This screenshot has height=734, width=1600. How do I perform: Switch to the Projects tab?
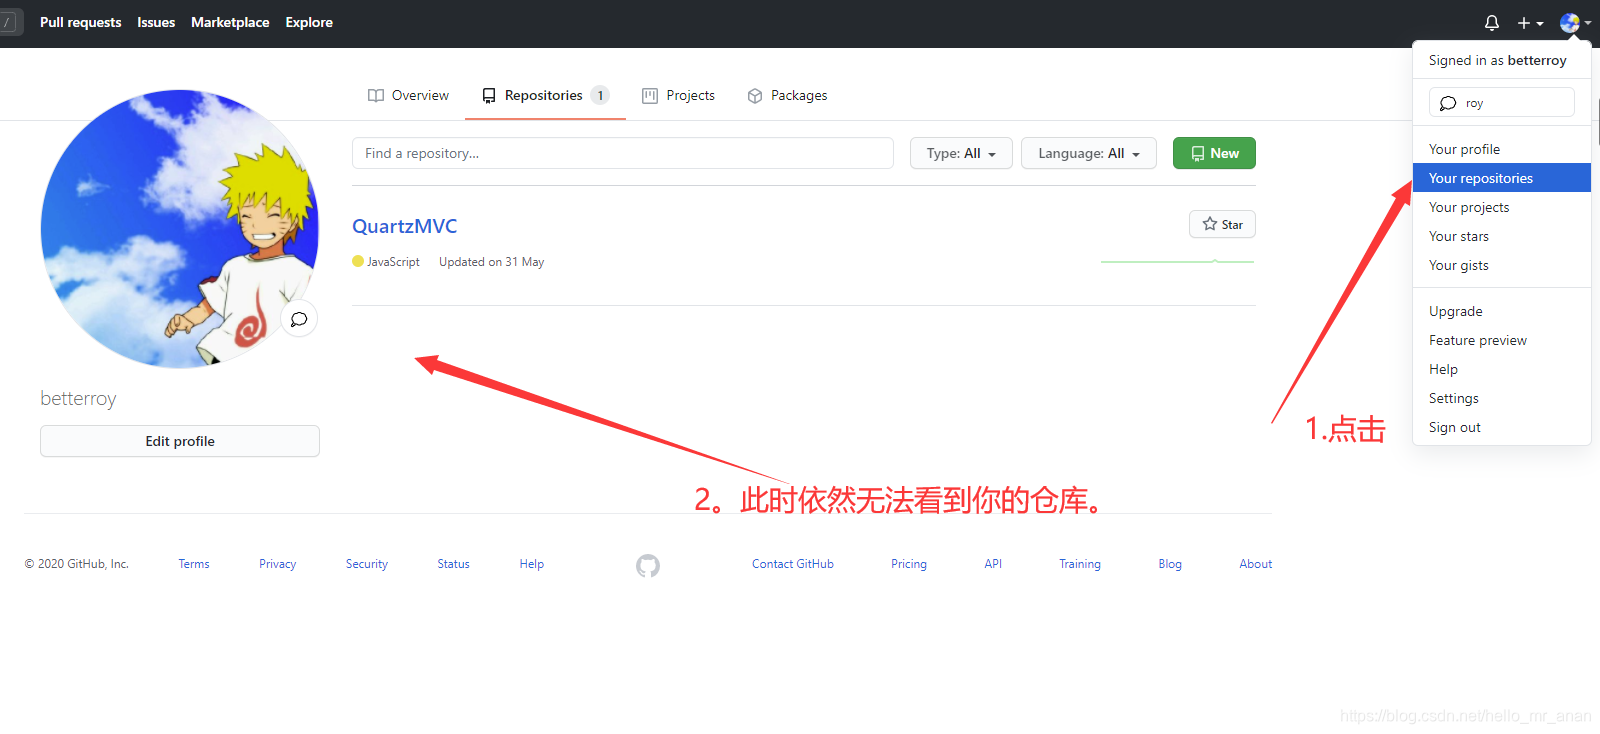click(678, 95)
